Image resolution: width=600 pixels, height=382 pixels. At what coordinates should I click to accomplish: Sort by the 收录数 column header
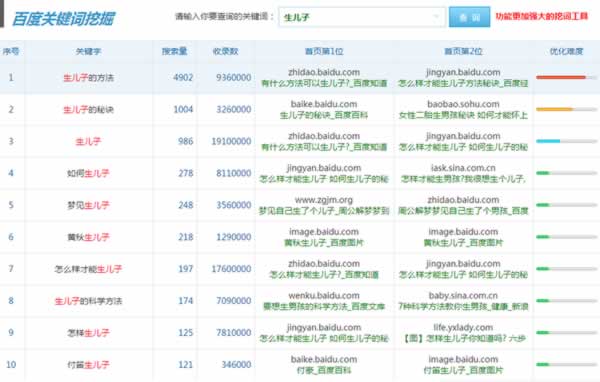tap(226, 51)
